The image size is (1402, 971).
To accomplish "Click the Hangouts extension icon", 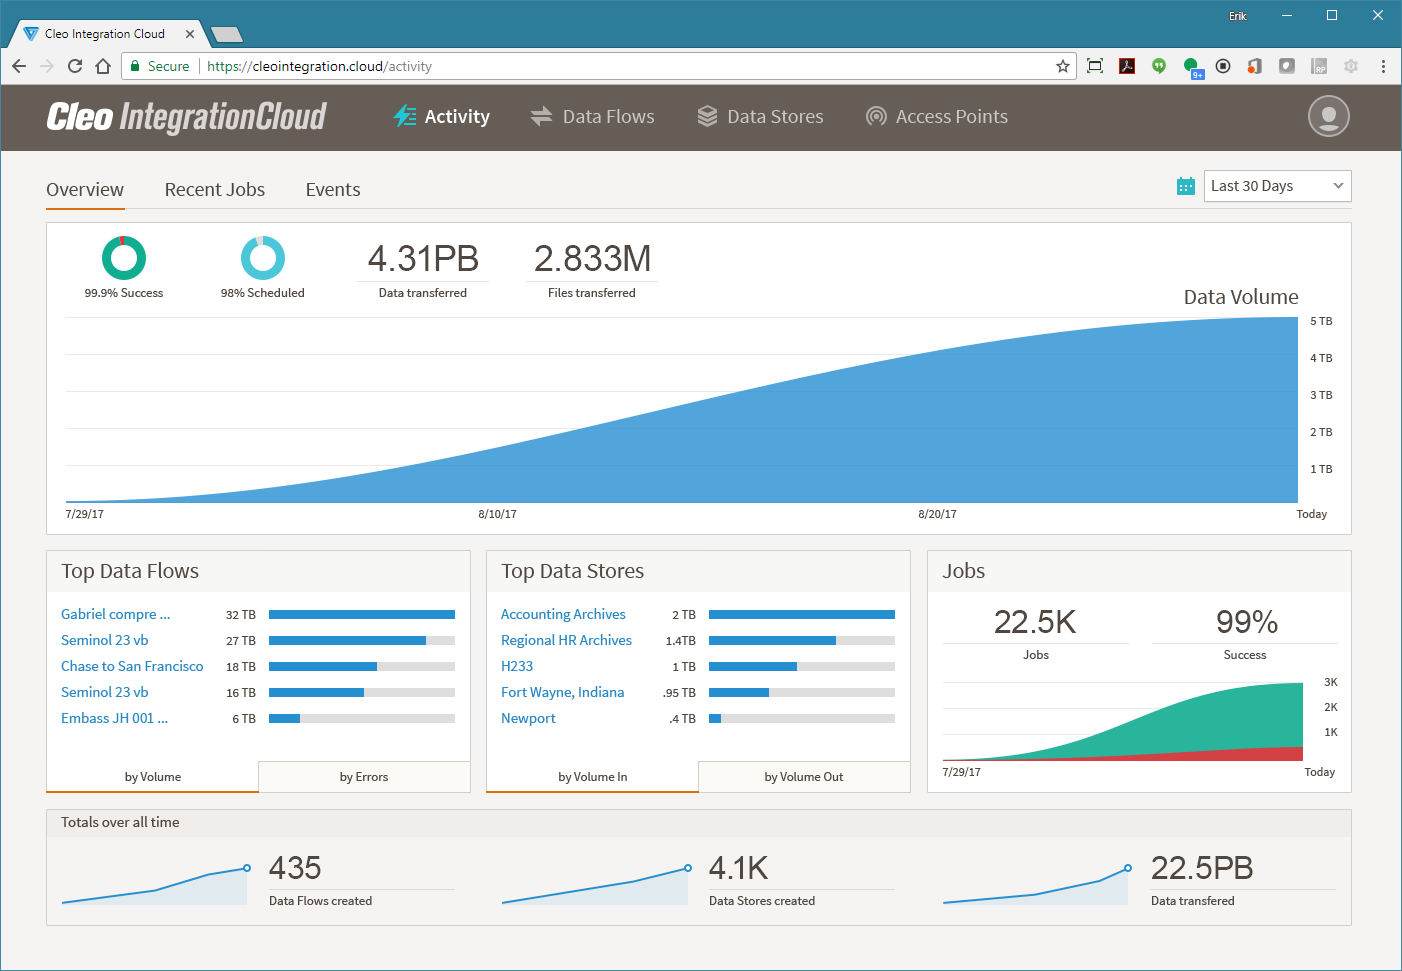I will click(1159, 66).
